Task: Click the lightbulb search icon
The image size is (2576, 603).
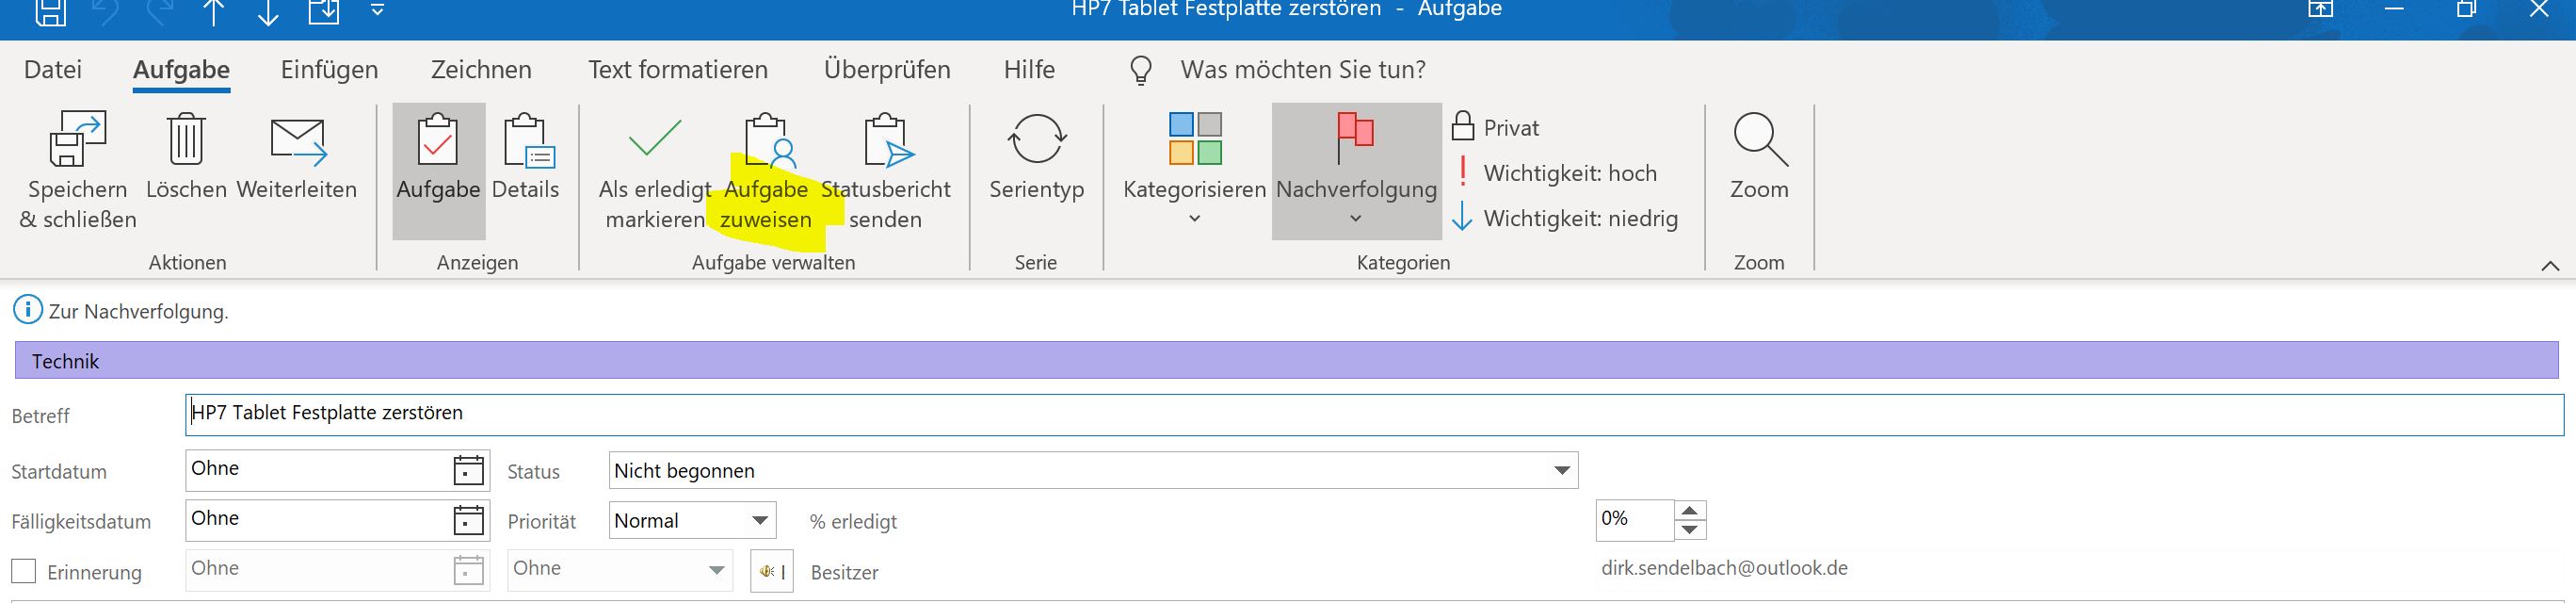Action: [1141, 70]
